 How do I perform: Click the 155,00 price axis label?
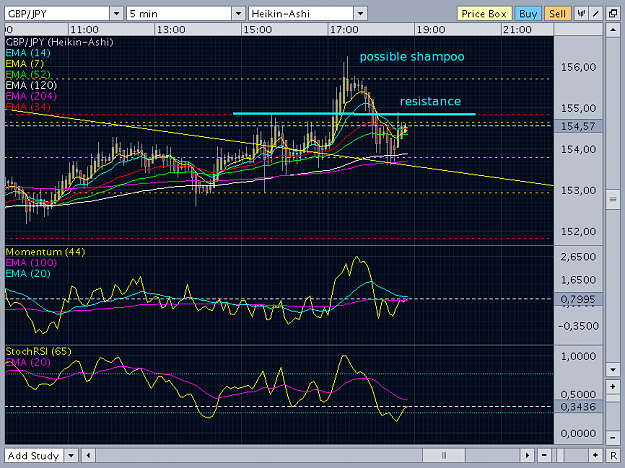tap(578, 108)
